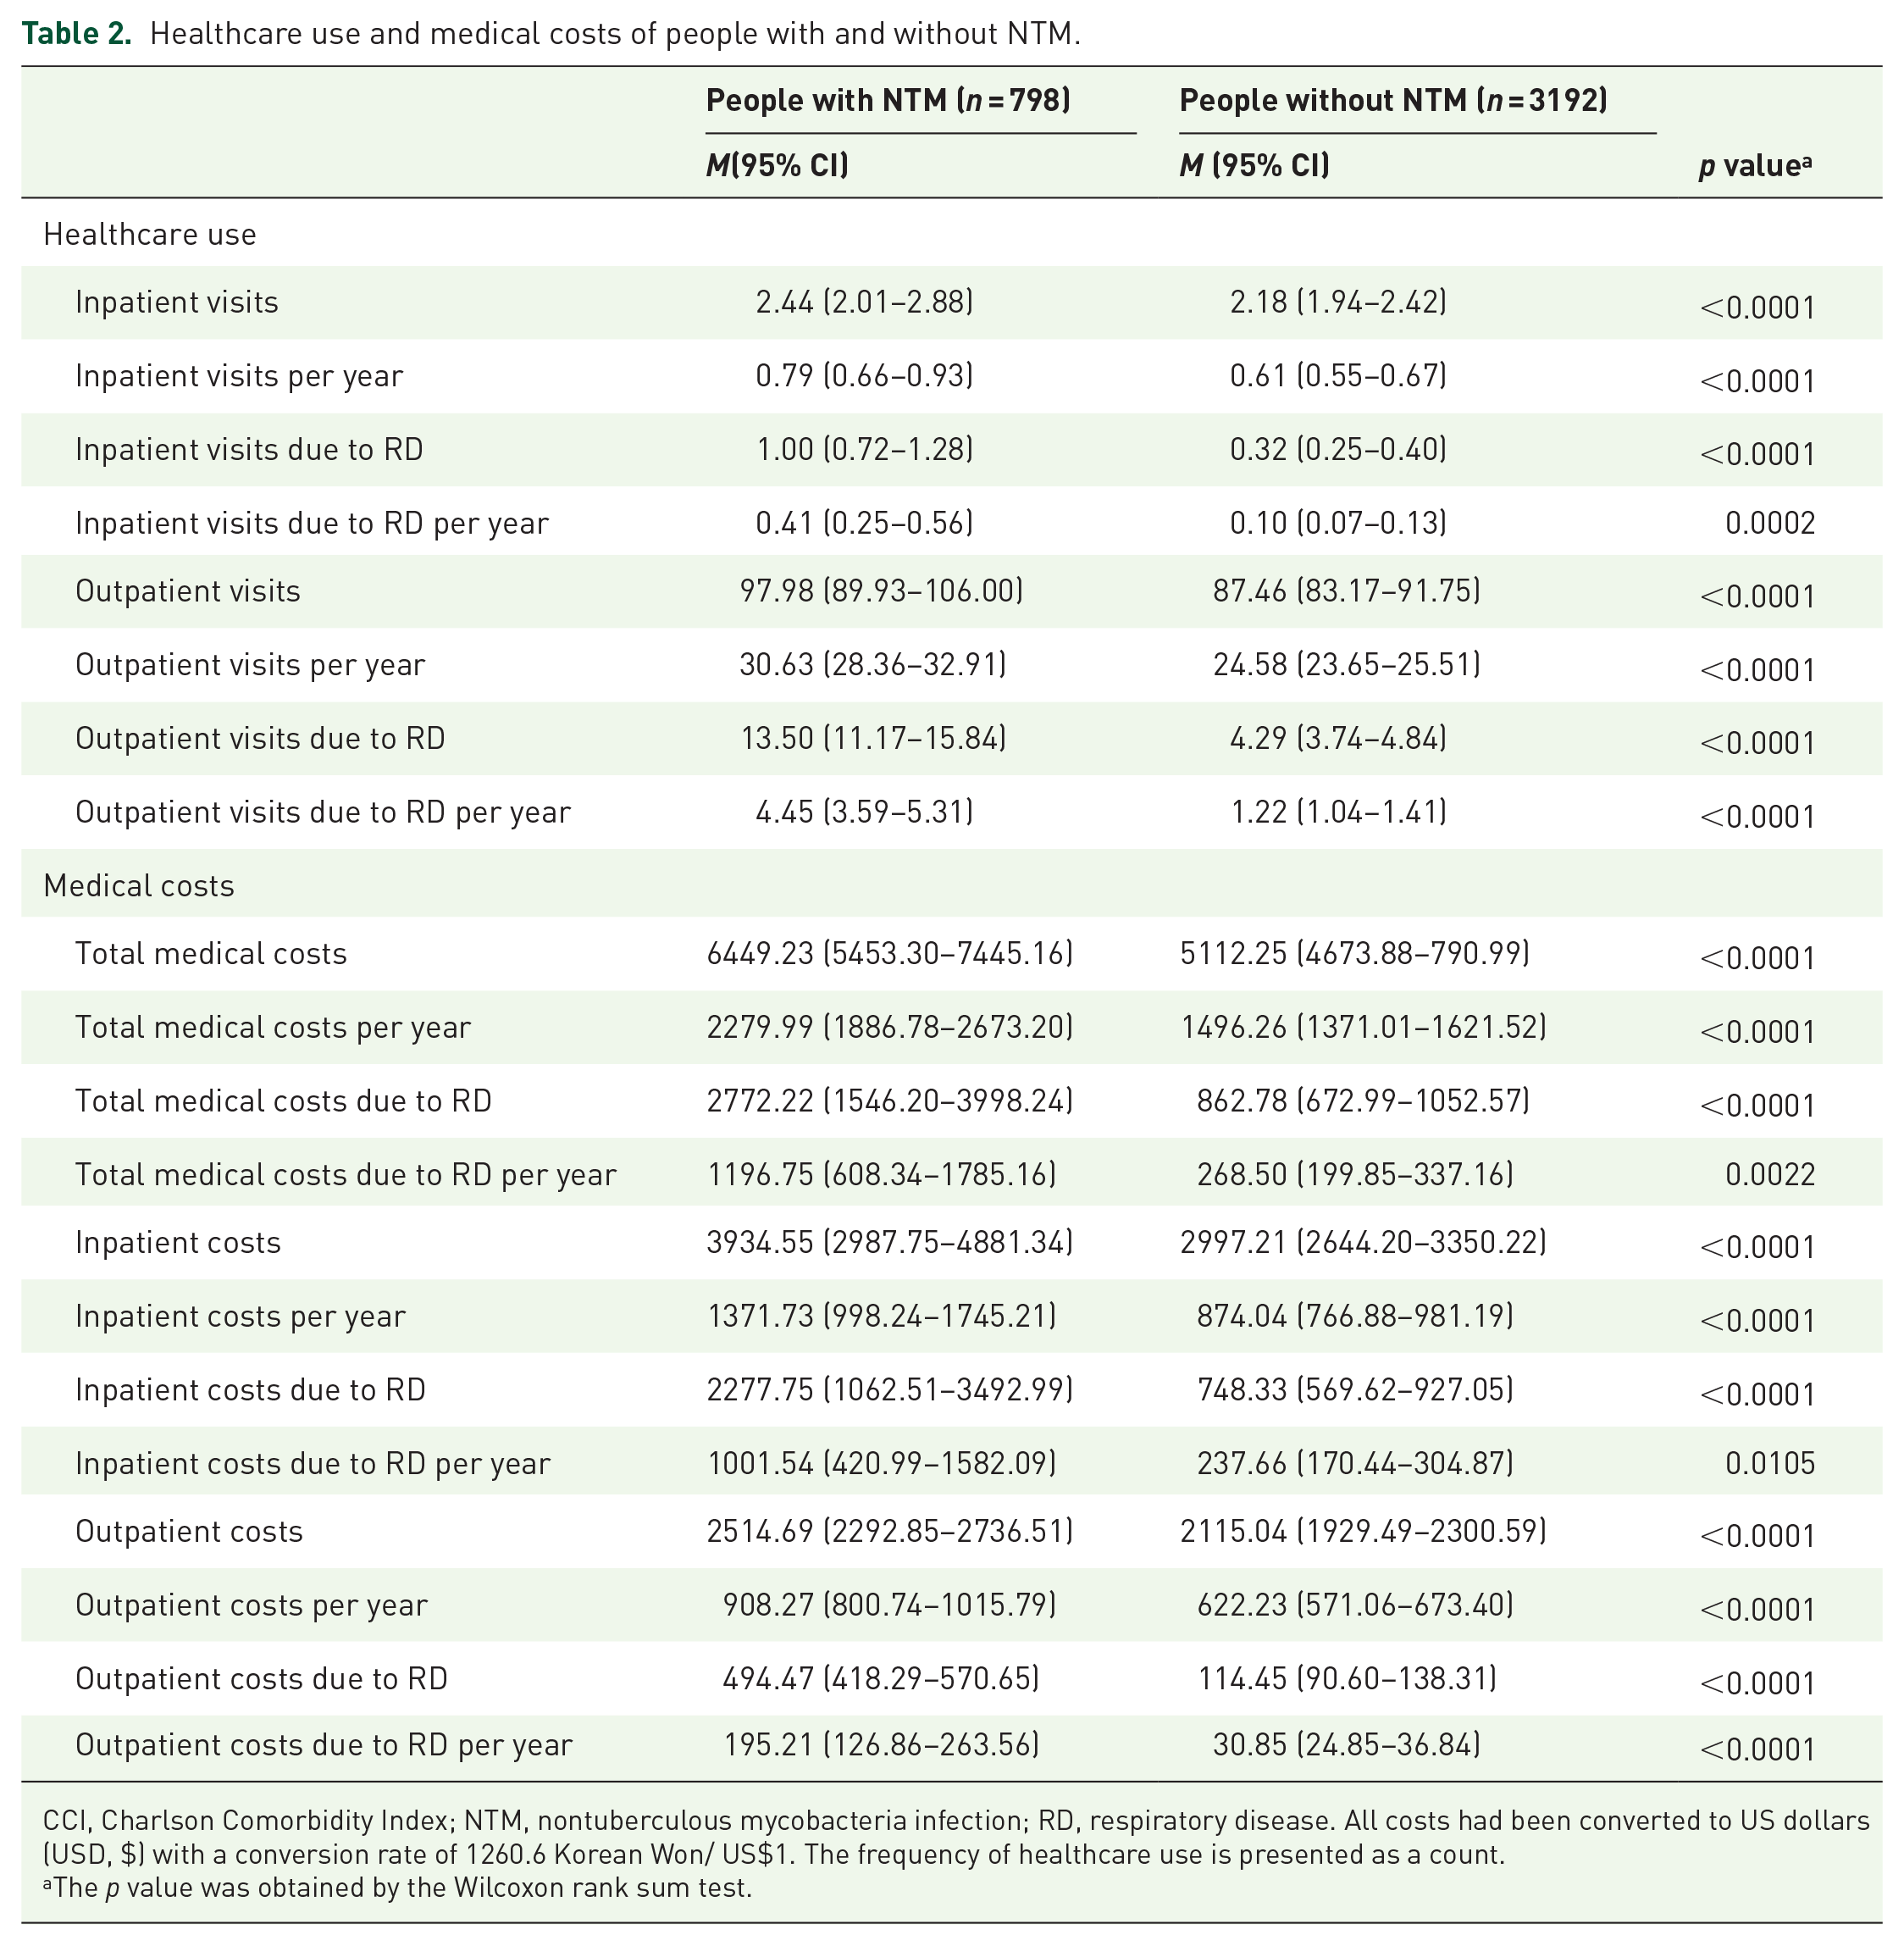This screenshot has width=1904, height=1946.
Task: Select the People with NTM column header
Action: coord(888,100)
